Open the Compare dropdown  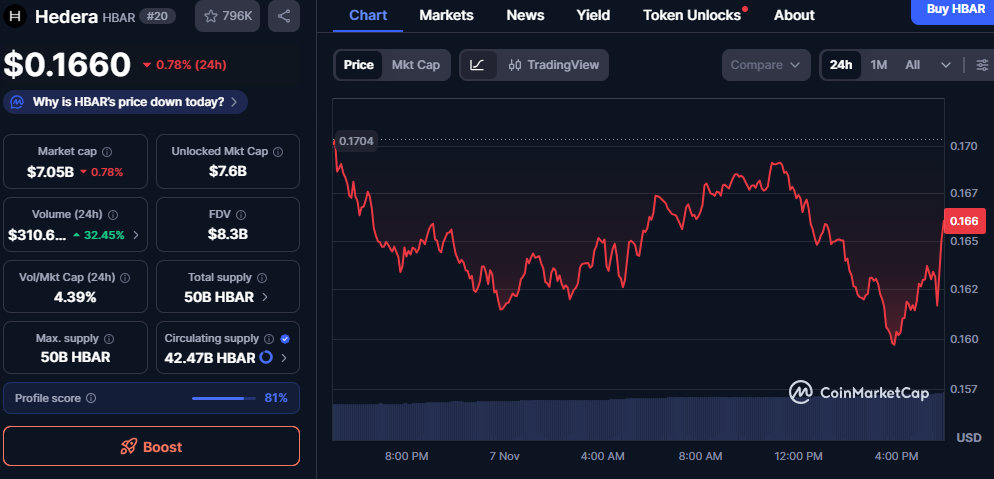[766, 65]
